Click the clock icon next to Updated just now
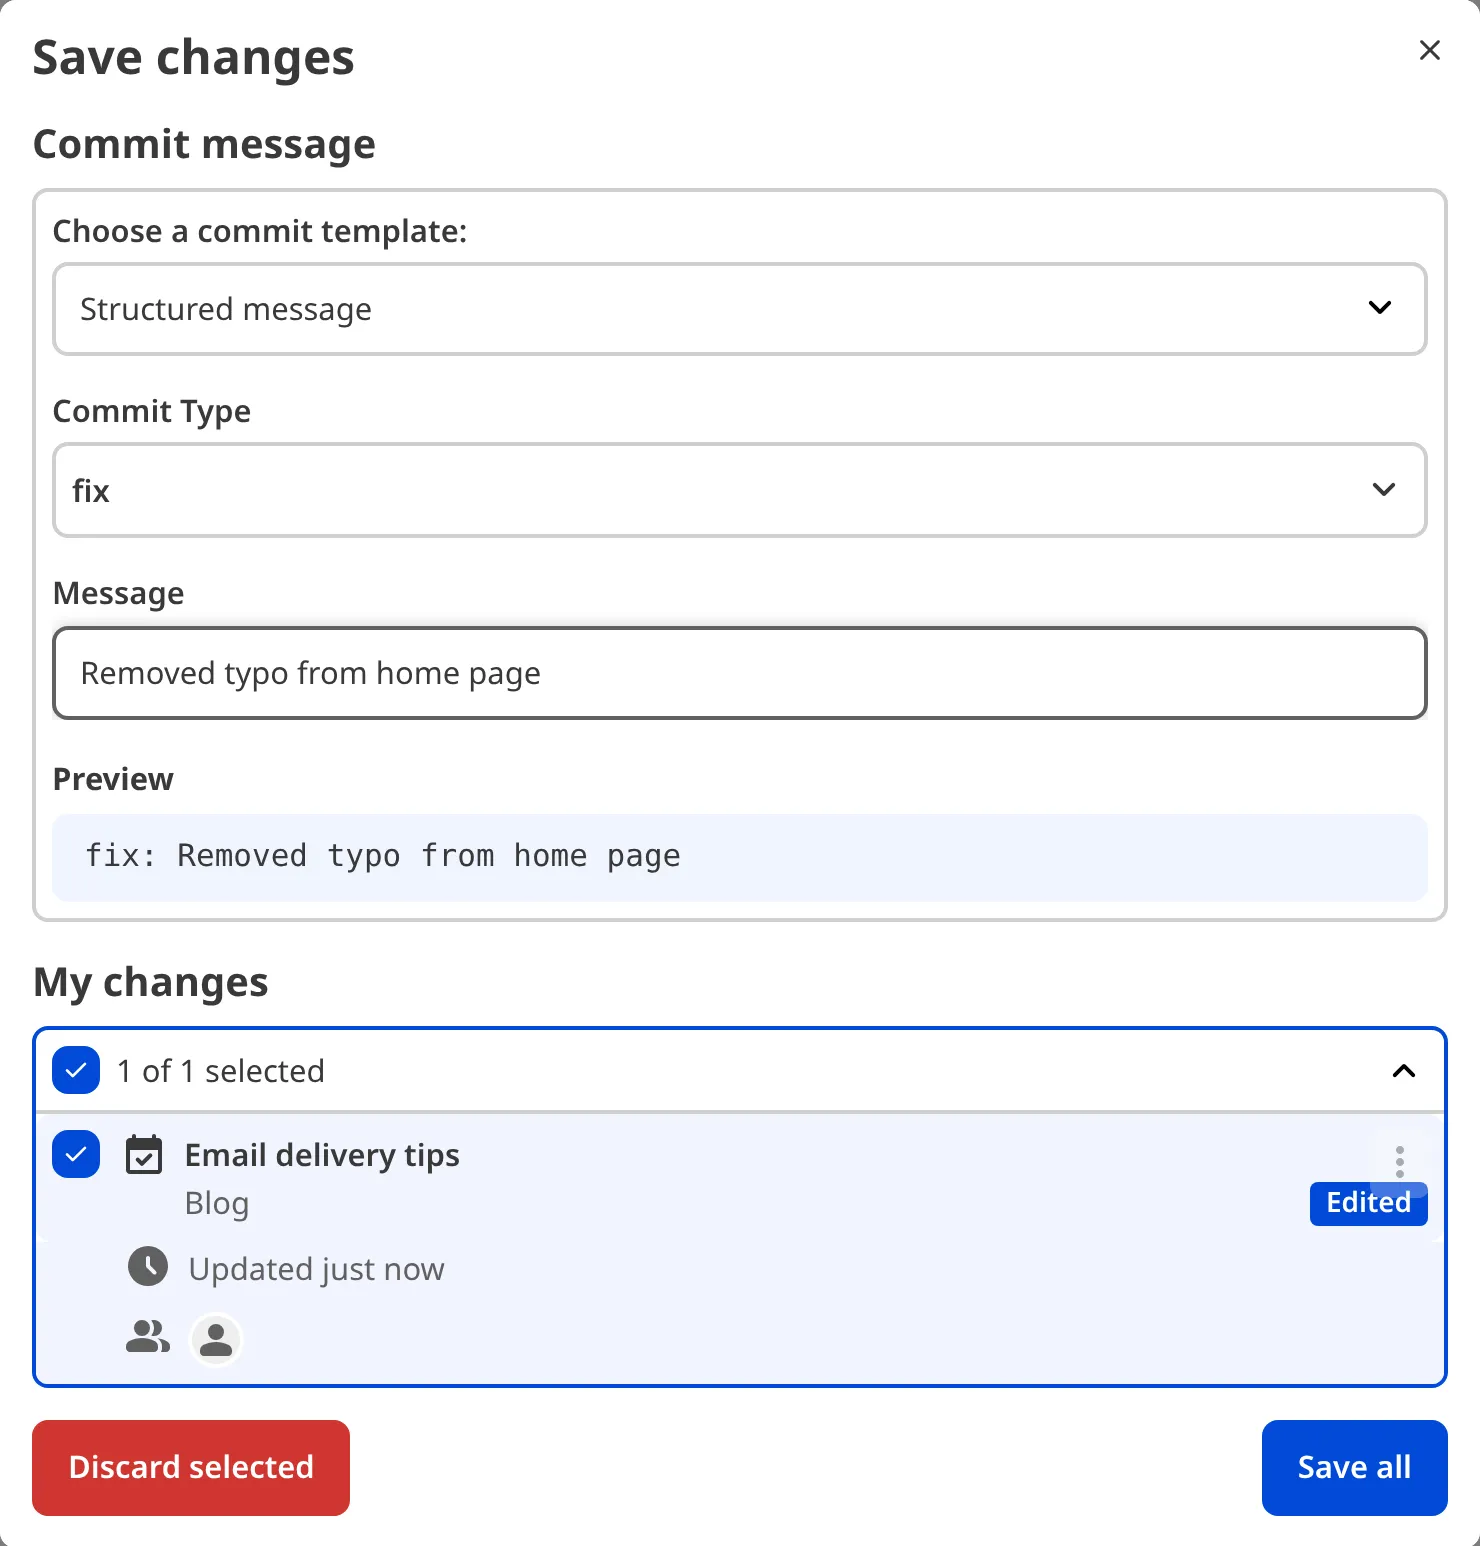 [148, 1267]
